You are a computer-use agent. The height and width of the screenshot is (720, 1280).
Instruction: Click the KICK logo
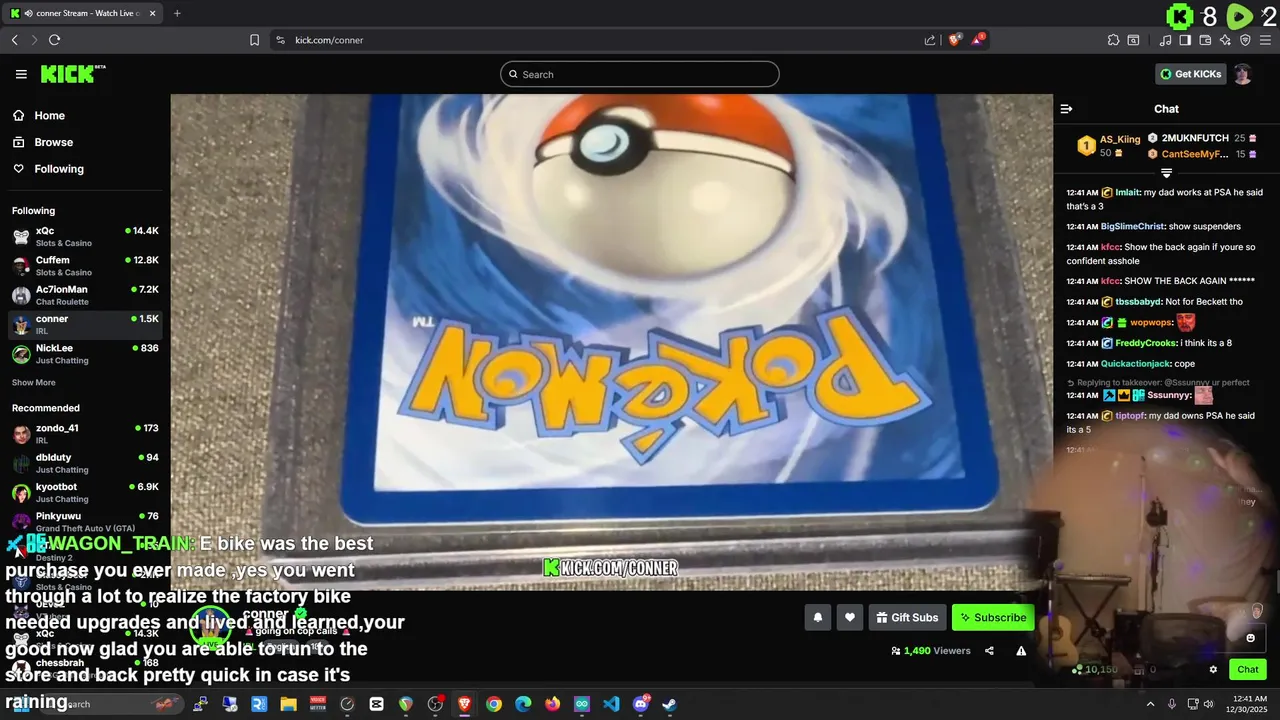pos(72,74)
